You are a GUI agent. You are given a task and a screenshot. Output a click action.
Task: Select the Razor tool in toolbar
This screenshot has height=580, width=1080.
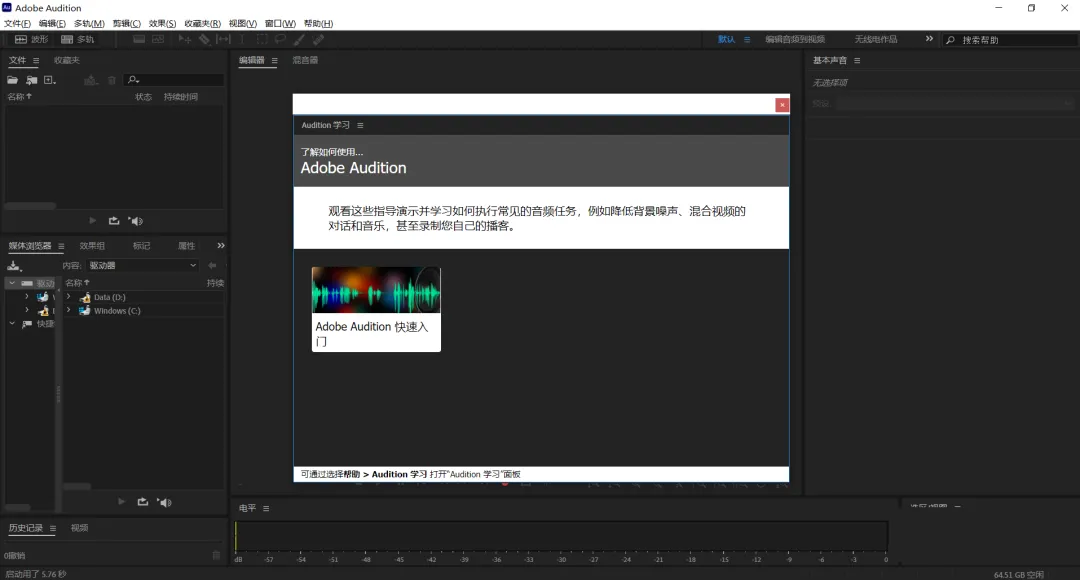click(205, 39)
